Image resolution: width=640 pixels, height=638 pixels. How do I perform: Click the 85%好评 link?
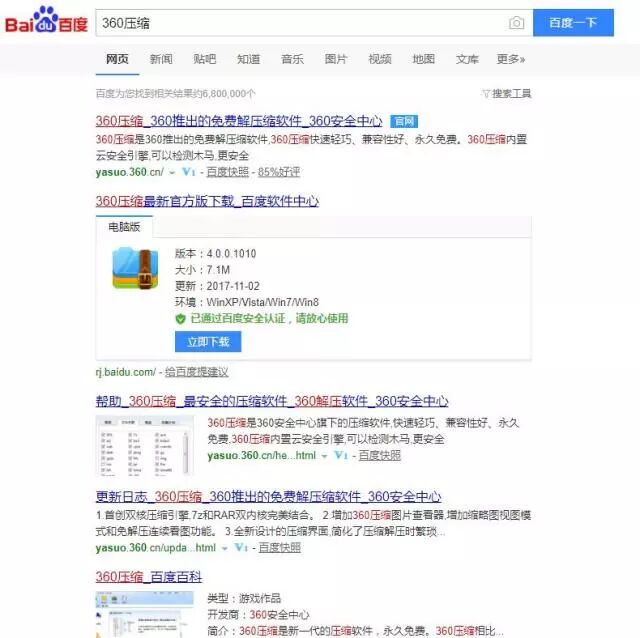(279, 172)
